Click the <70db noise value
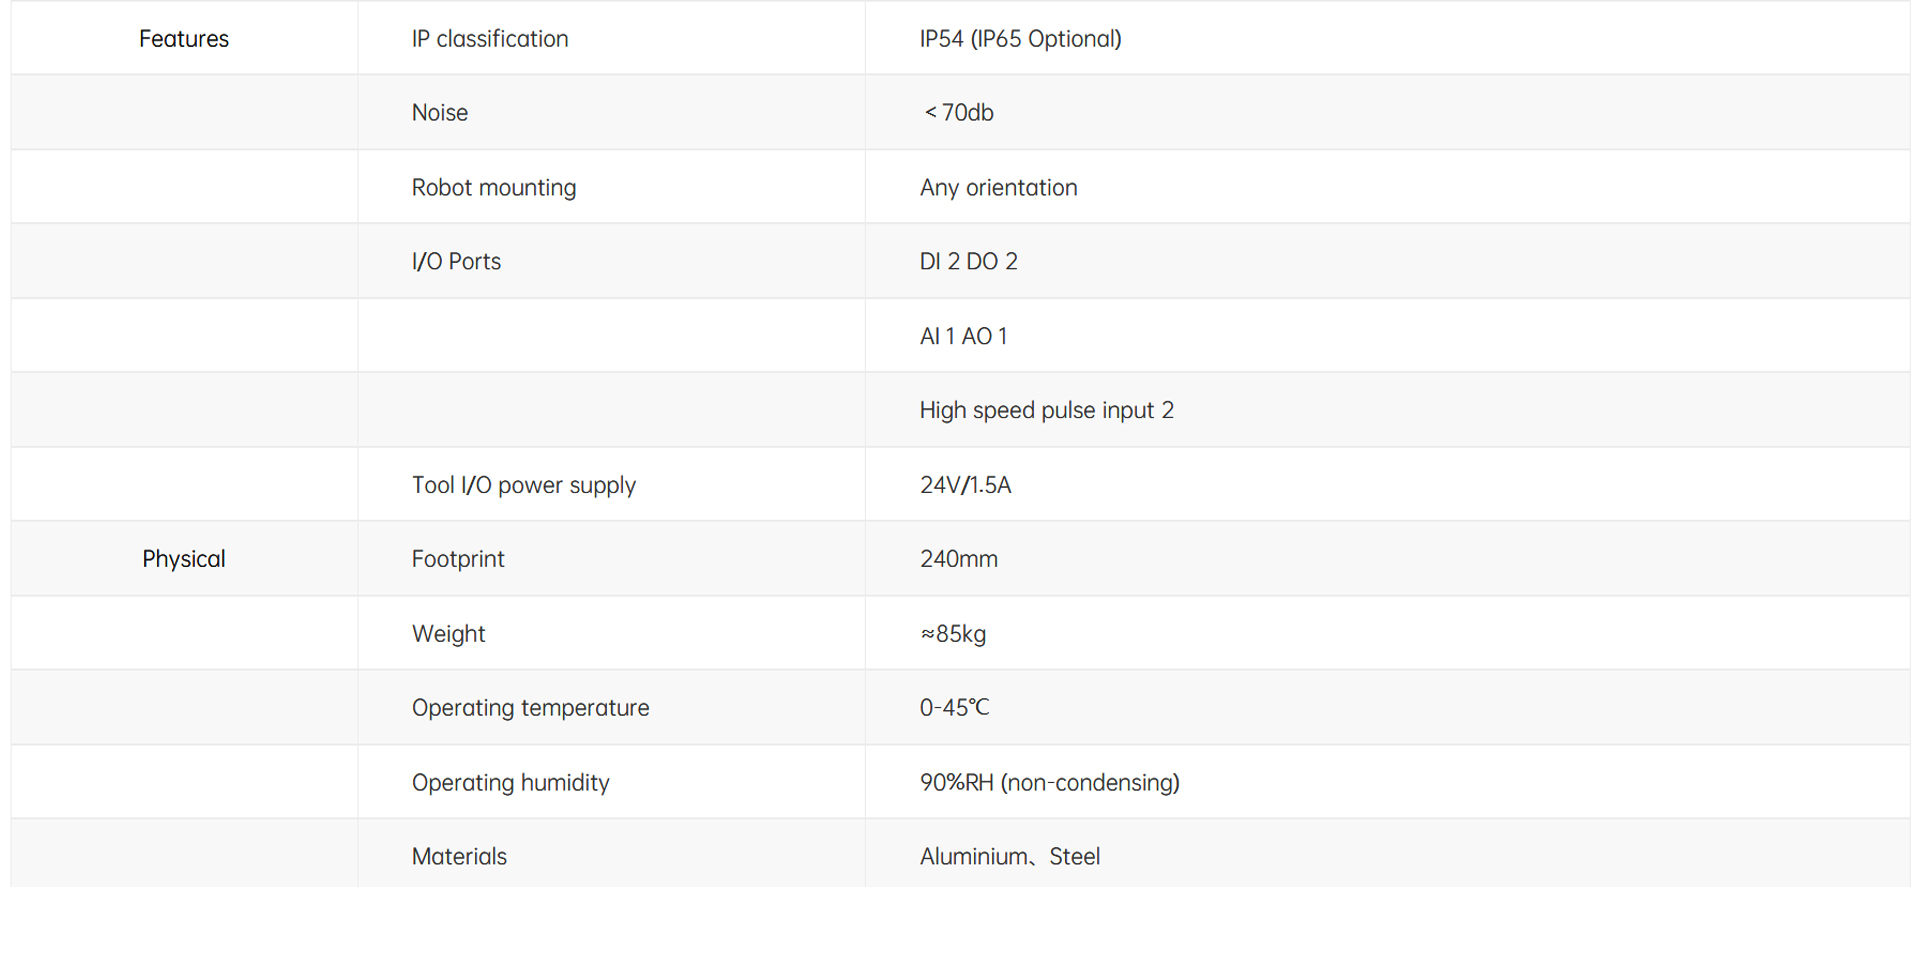This screenshot has height=960, width=1920. pyautogui.click(x=958, y=113)
